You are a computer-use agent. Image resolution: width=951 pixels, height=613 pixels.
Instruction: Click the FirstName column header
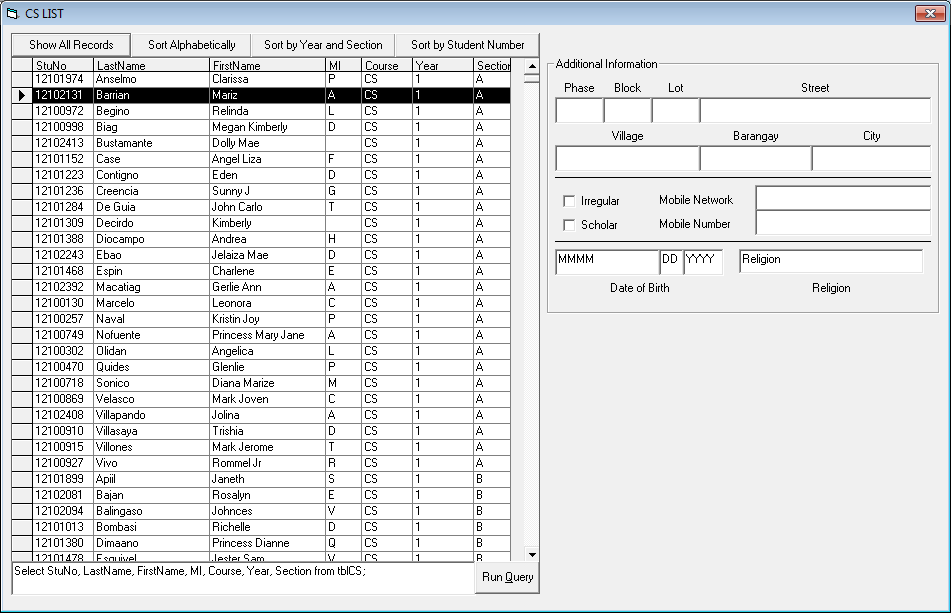click(x=267, y=65)
